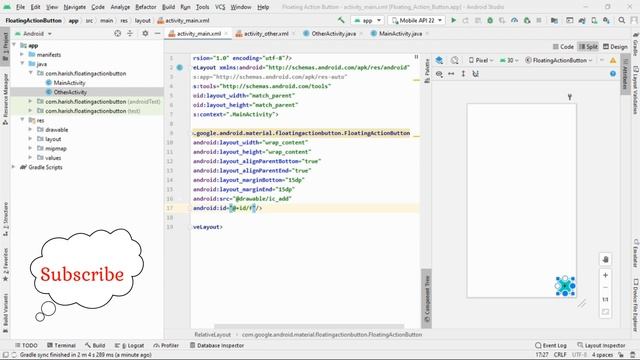Open the app run configuration dropdown

tap(368, 20)
